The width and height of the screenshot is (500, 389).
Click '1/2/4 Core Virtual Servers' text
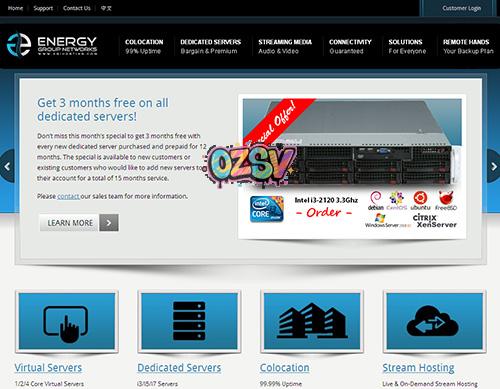(49, 384)
